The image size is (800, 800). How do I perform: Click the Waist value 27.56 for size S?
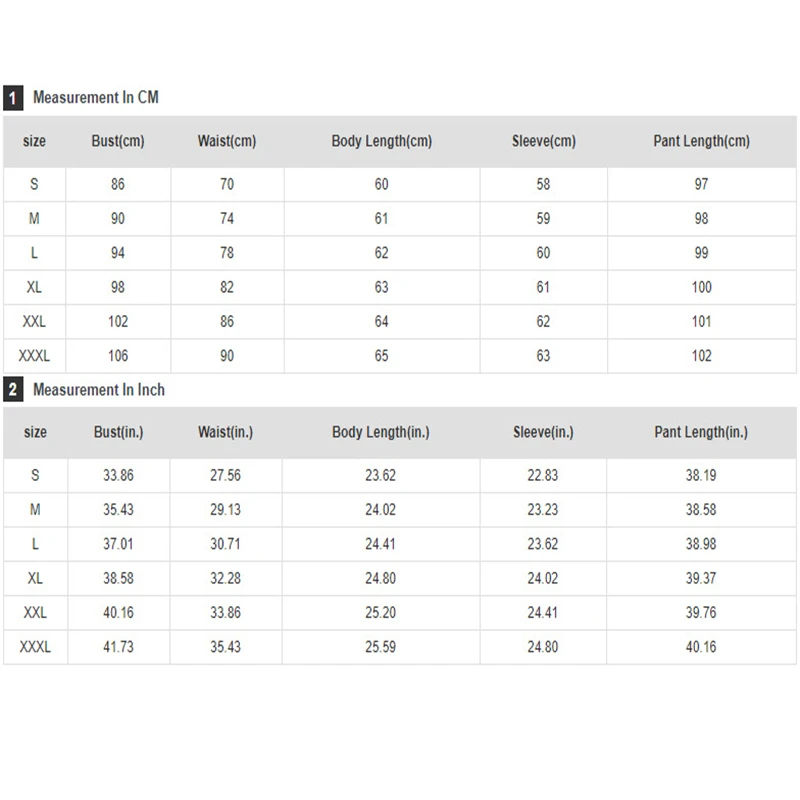225,476
